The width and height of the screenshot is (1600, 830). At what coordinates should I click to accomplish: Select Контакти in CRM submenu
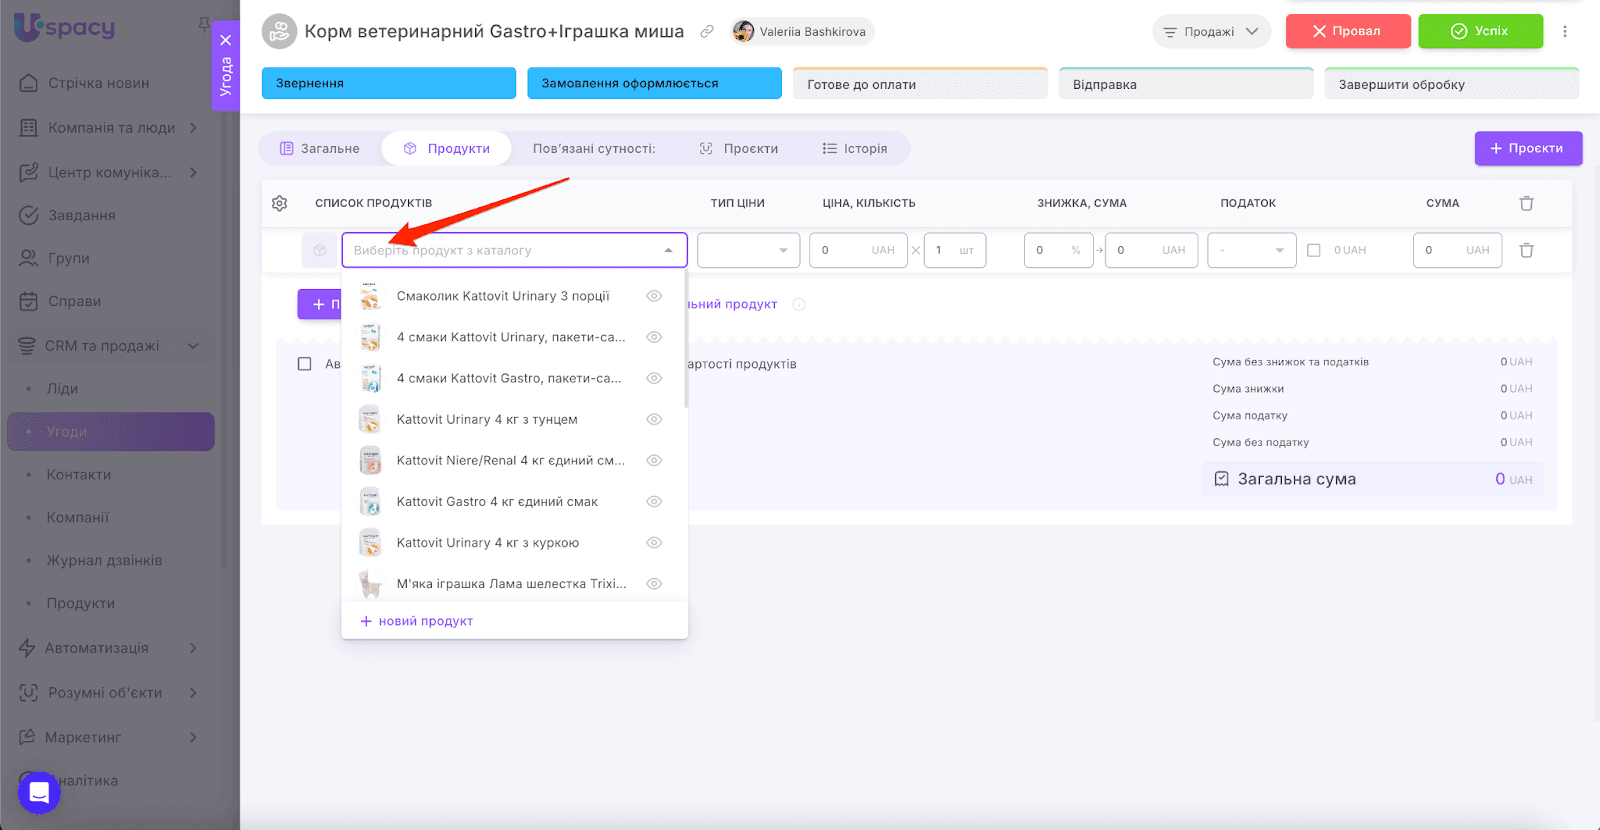[79, 475]
